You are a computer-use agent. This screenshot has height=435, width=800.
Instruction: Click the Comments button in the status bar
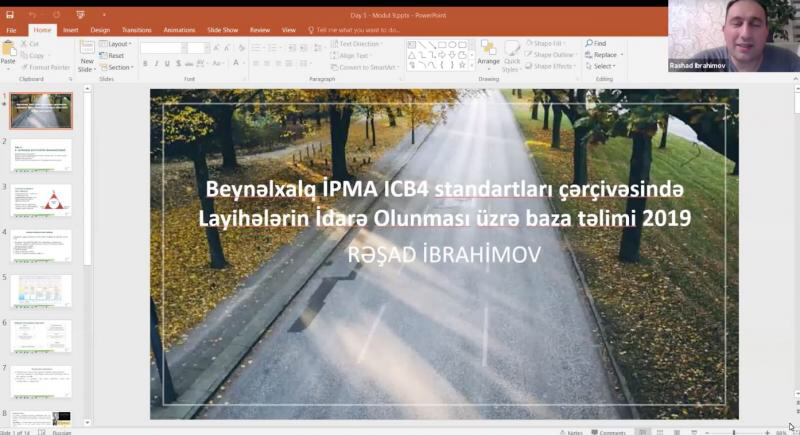(611, 432)
